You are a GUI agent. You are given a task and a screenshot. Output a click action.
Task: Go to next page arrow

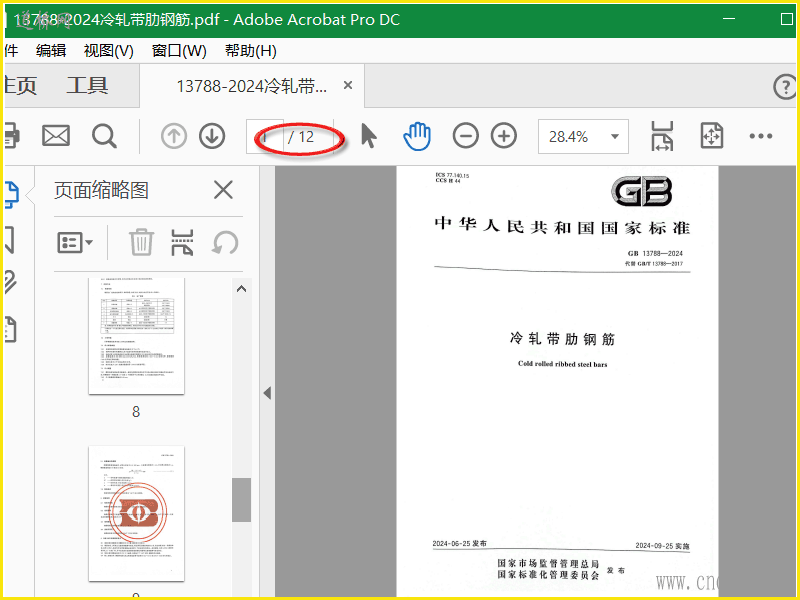point(212,136)
